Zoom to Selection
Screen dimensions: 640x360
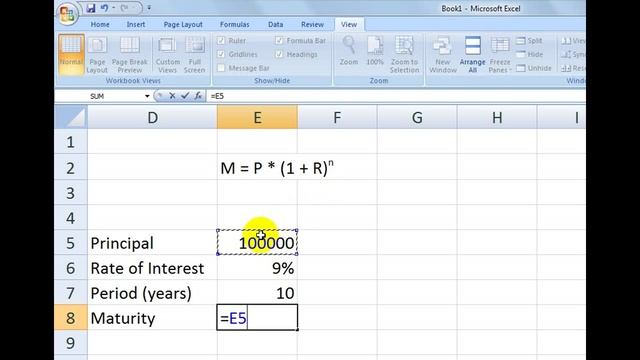[x=404, y=55]
